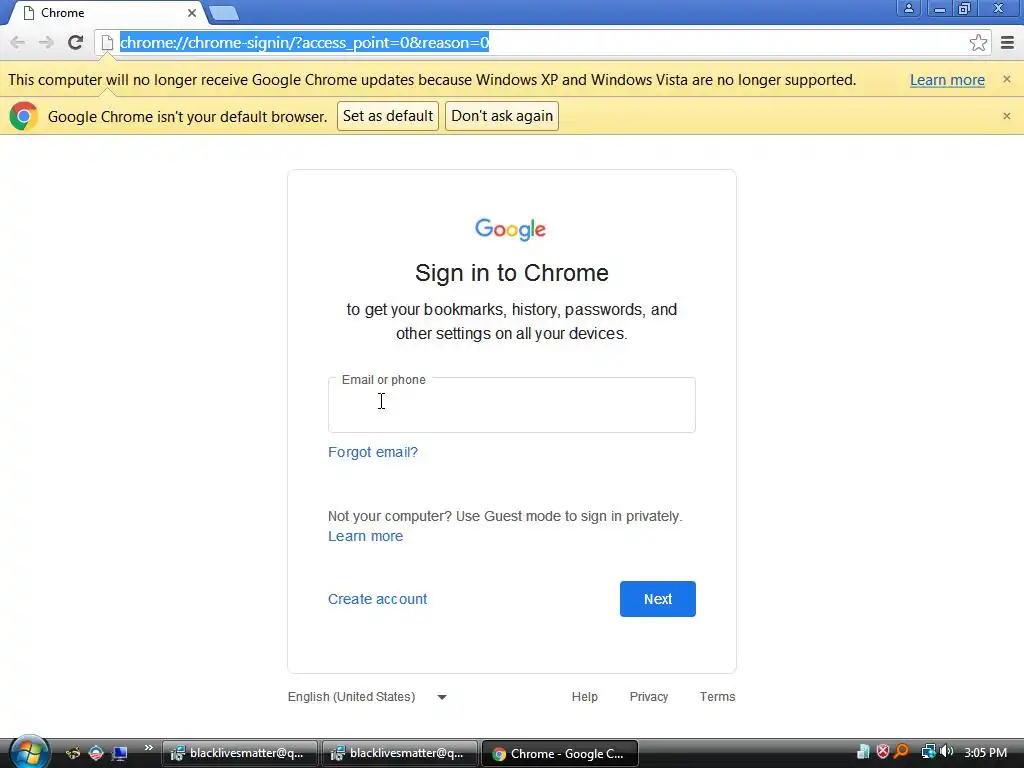Image resolution: width=1024 pixels, height=768 pixels.
Task: Click the orange magnifier tray icon
Action: pyautogui.click(x=901, y=752)
